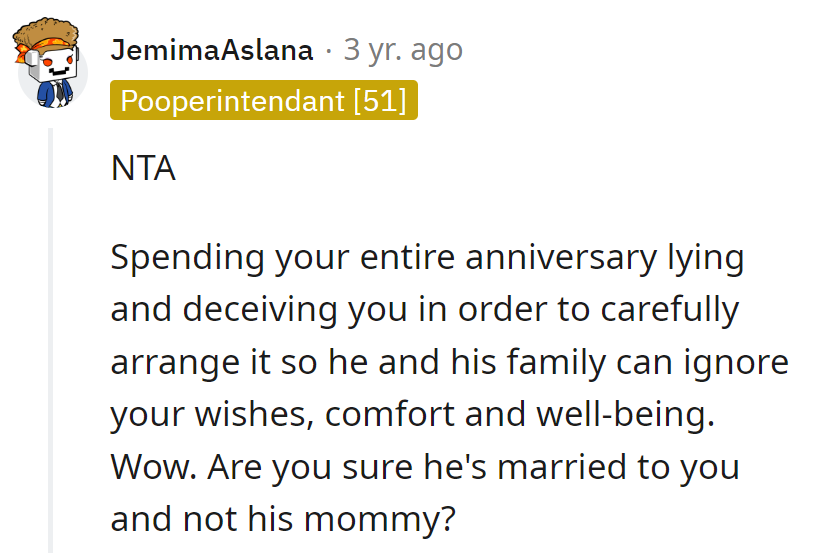Click the "3 yr. ago" timestamp
The height and width of the screenshot is (553, 823).
coord(403,50)
